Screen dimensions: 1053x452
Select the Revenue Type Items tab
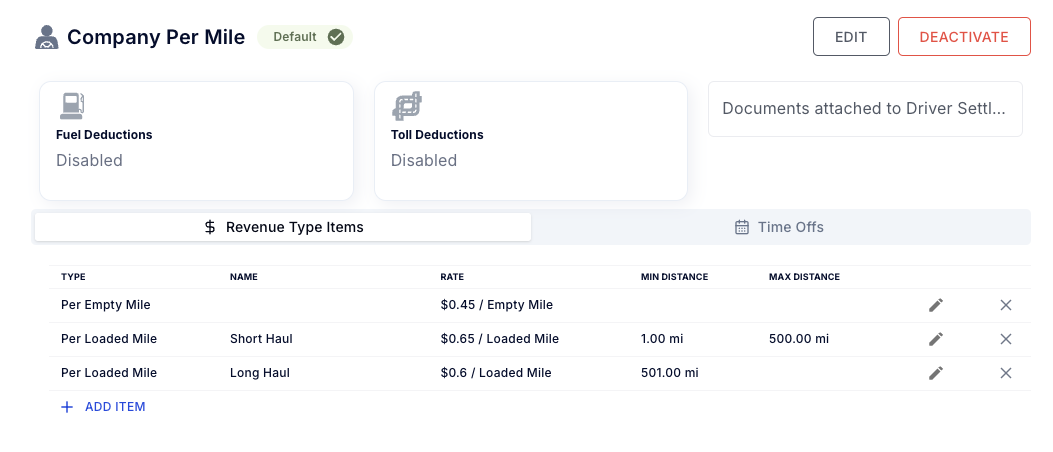(x=283, y=227)
